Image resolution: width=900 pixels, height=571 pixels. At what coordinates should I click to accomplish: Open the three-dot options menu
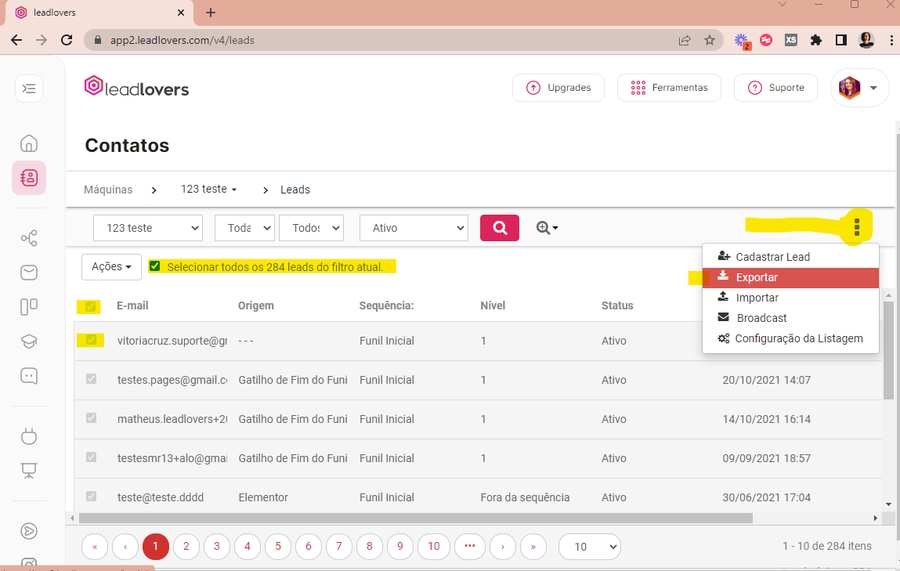pos(857,228)
